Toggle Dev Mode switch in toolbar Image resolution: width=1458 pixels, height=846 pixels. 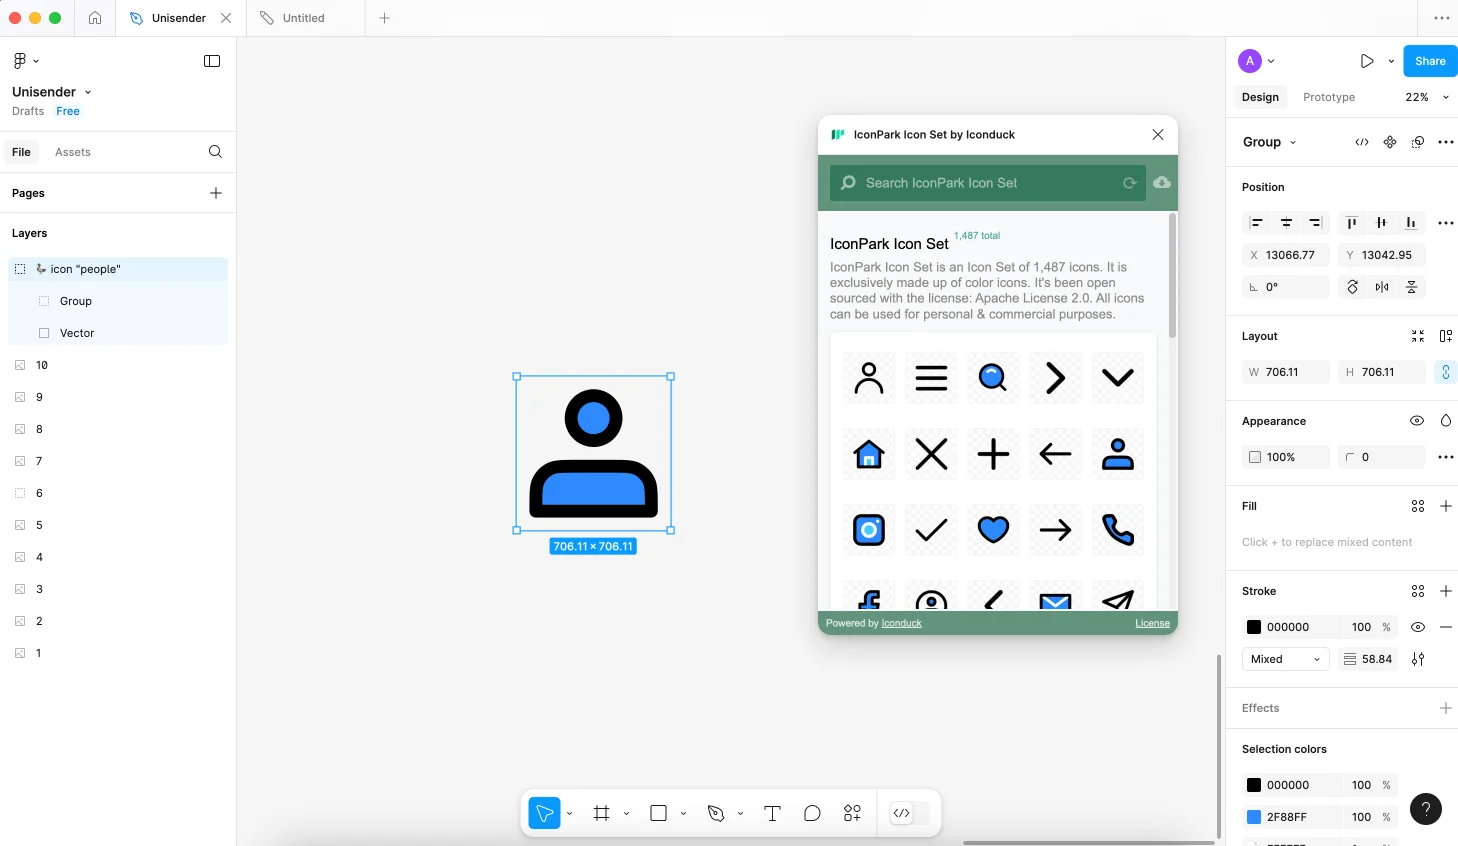tap(909, 814)
